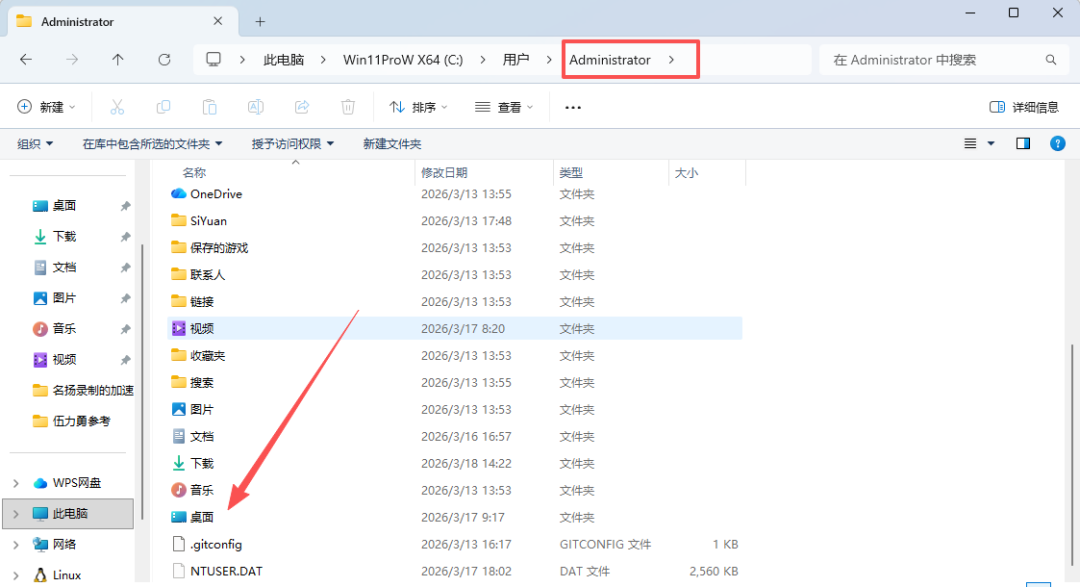This screenshot has height=587, width=1080.
Task: Expand the 网络 tree node
Action: pyautogui.click(x=16, y=544)
